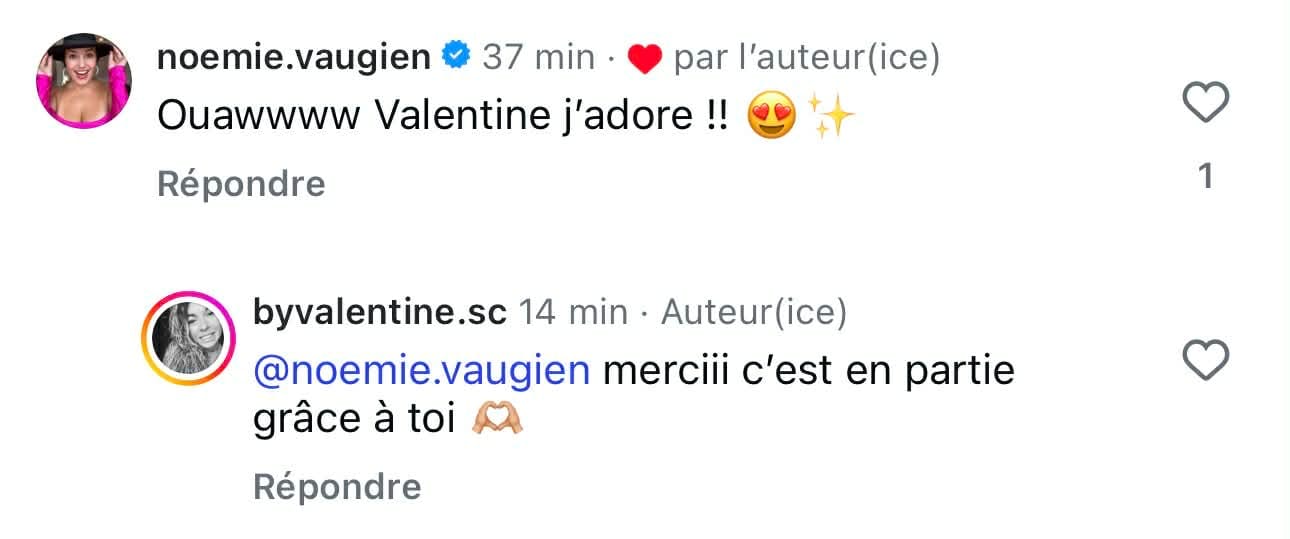Like the reply from byvalentine.sc

pyautogui.click(x=1205, y=360)
